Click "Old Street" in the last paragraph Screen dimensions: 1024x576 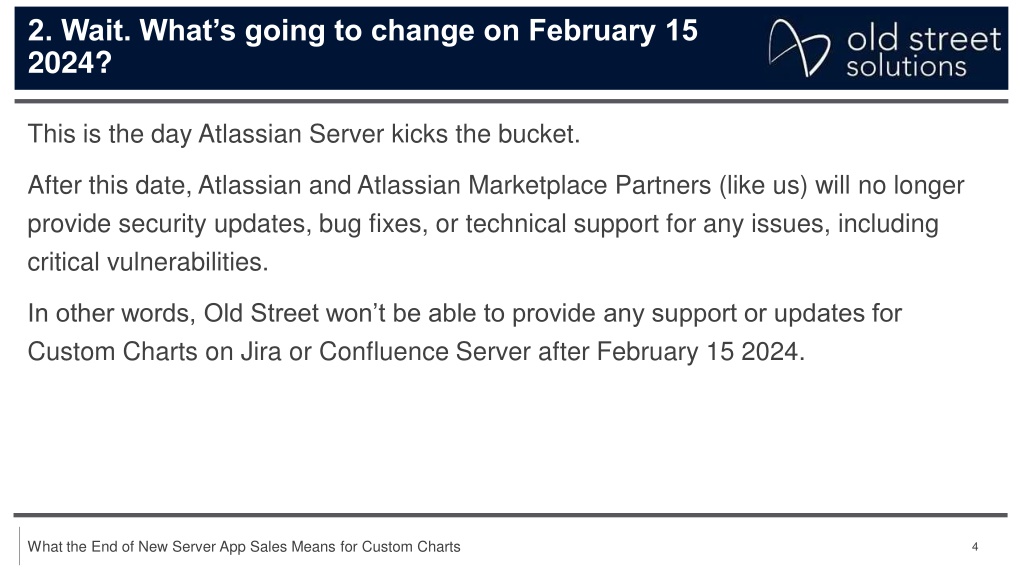coord(261,313)
